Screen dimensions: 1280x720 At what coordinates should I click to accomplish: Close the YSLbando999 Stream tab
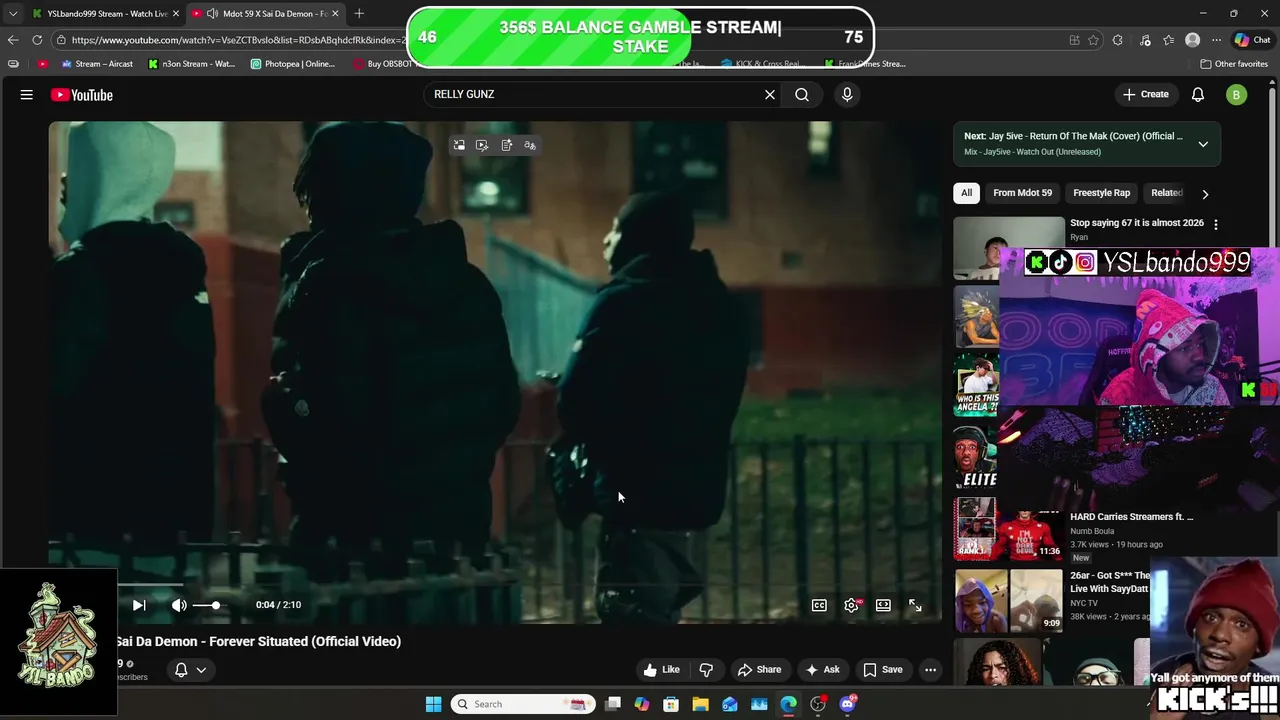click(x=176, y=14)
